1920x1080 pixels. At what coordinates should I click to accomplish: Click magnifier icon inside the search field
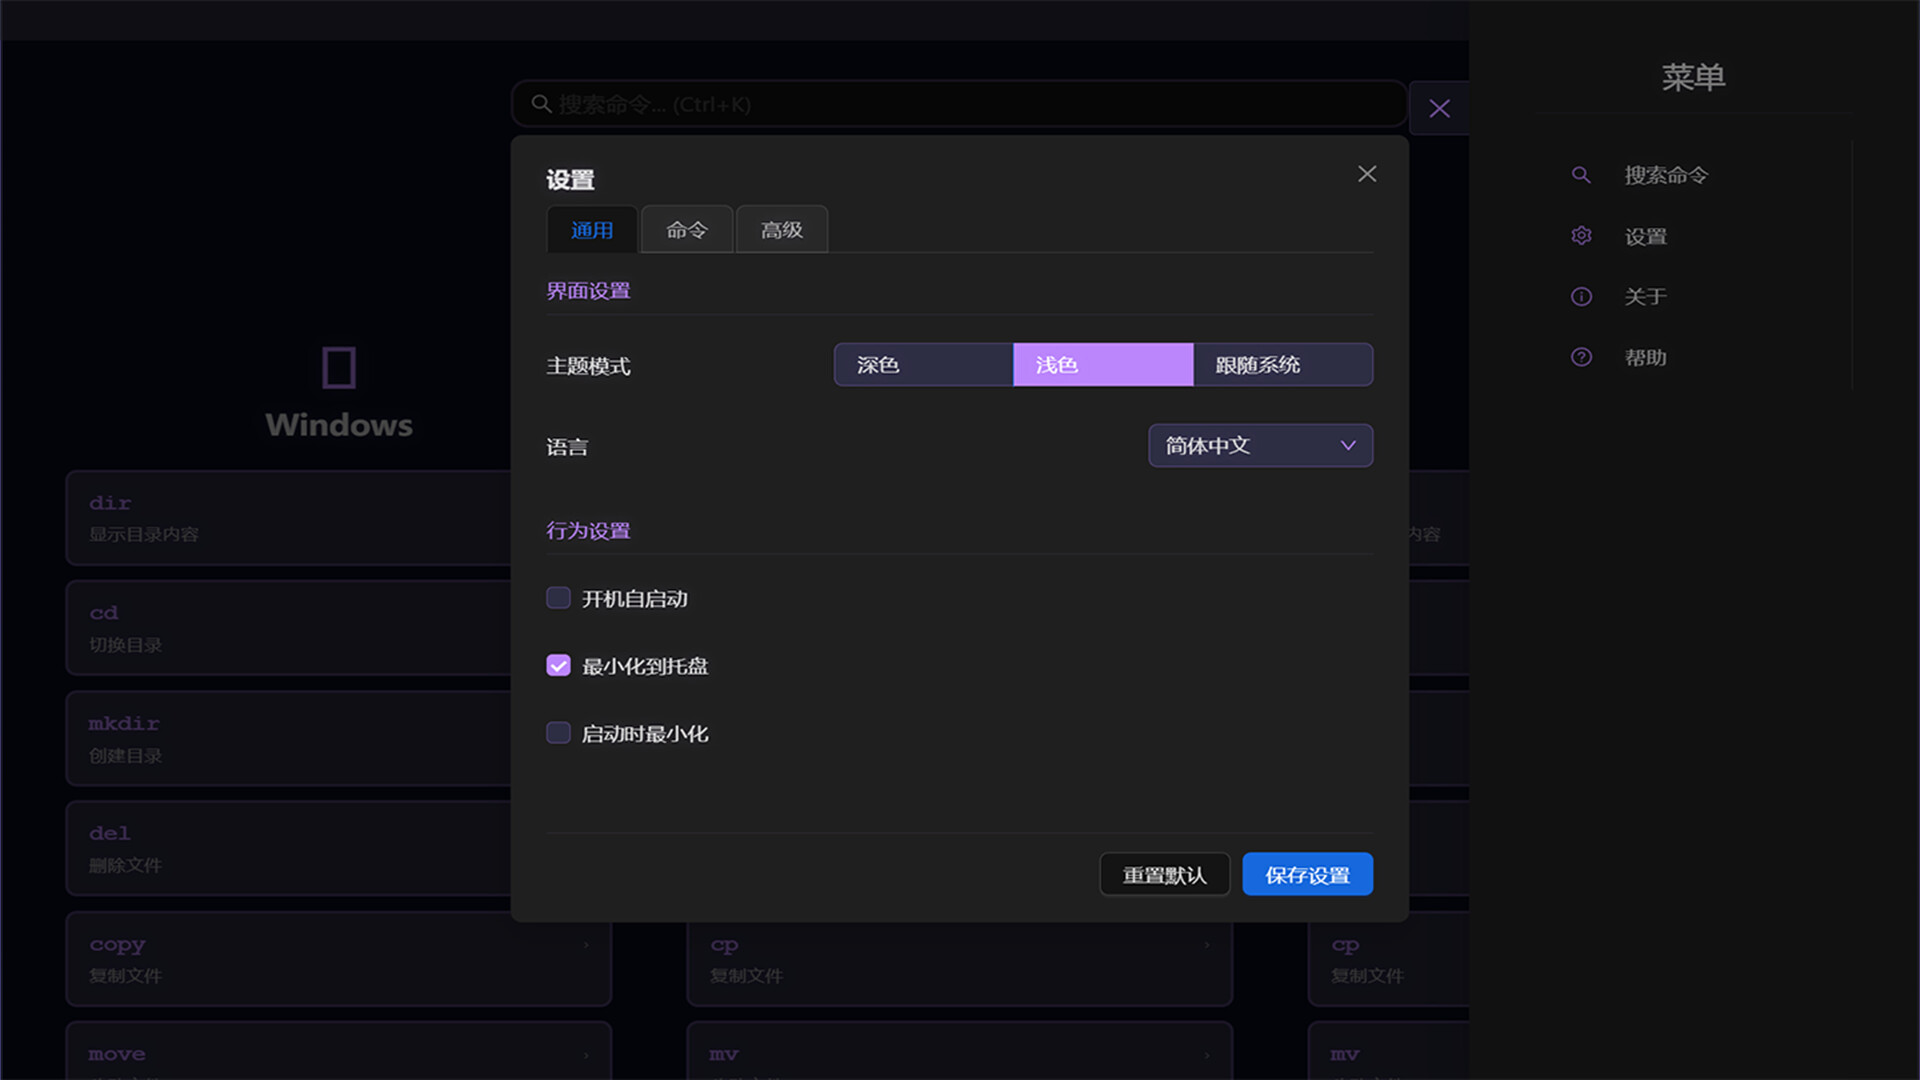pyautogui.click(x=541, y=104)
